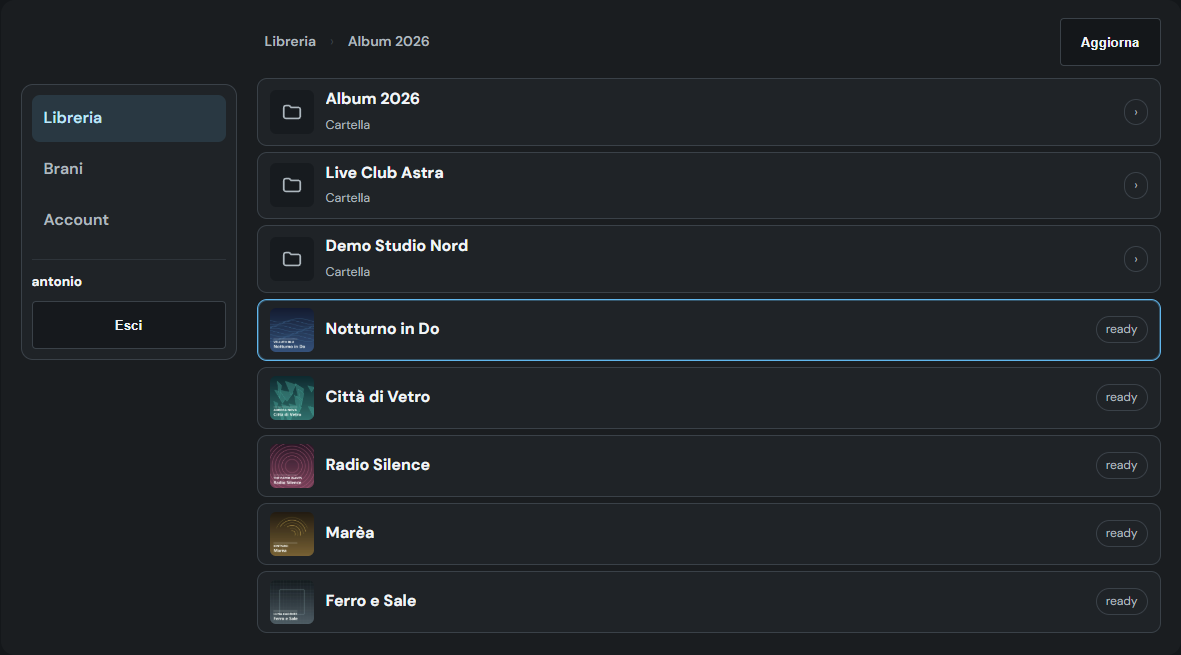Open the Marèa cover thumbnail
1181x655 pixels.
[291, 534]
